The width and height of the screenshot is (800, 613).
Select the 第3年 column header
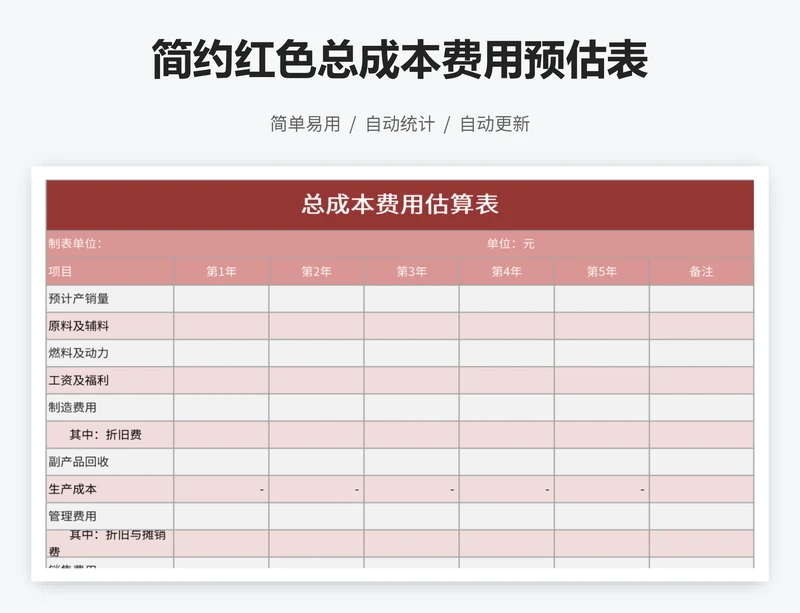(411, 271)
